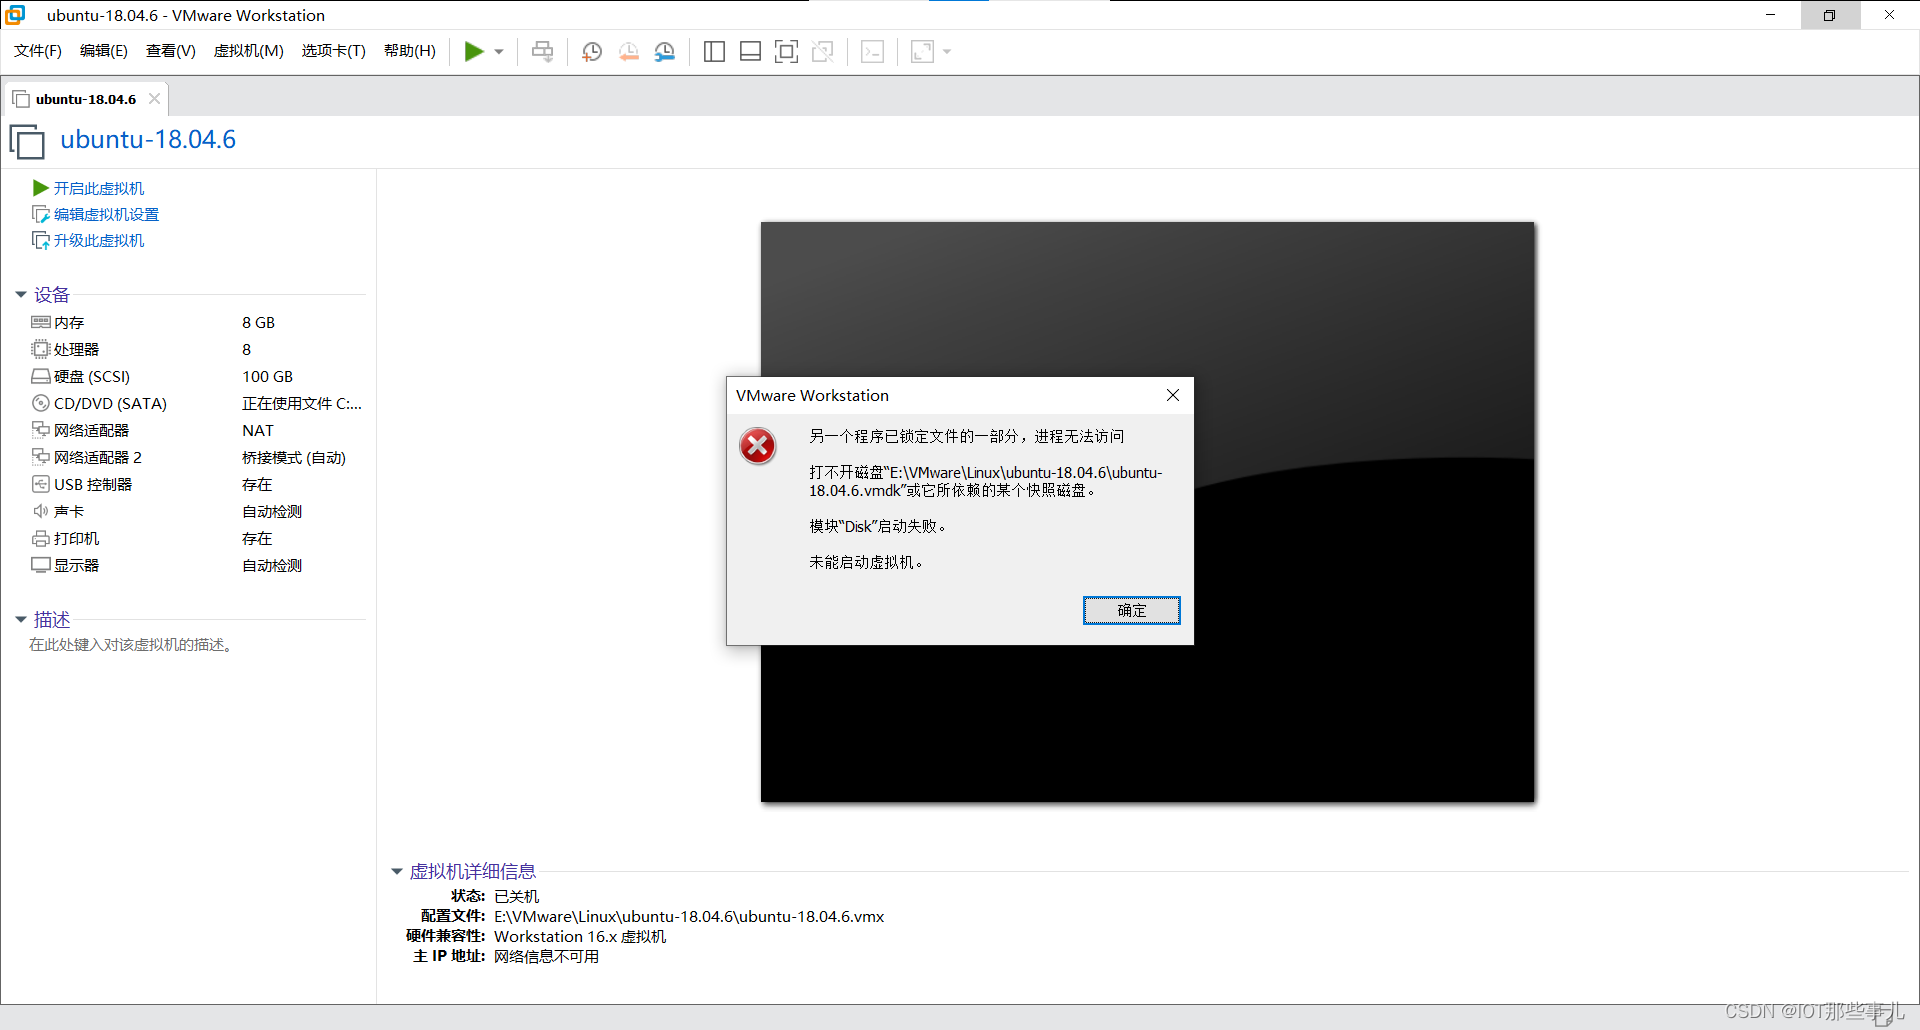Click the red error icon in dialog
Viewport: 1920px width, 1030px height.
click(x=758, y=446)
